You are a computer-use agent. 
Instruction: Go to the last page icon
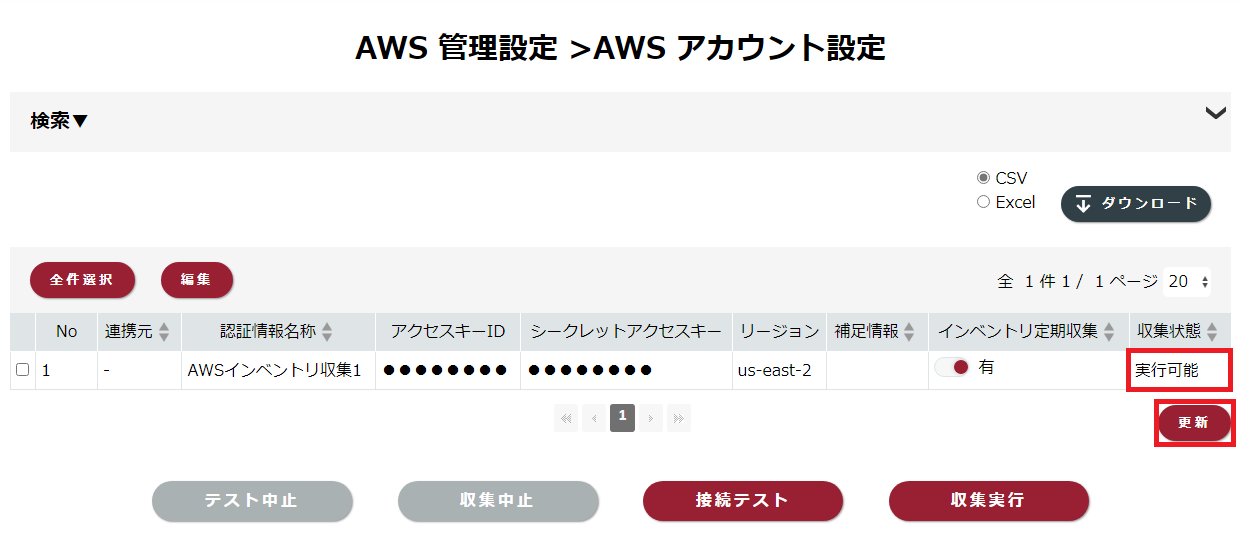click(679, 418)
